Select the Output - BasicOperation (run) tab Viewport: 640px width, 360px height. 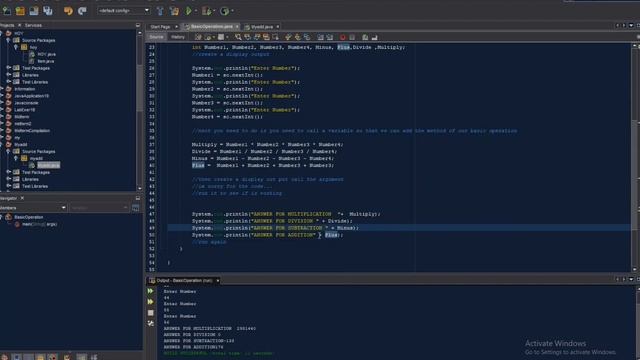coord(184,280)
